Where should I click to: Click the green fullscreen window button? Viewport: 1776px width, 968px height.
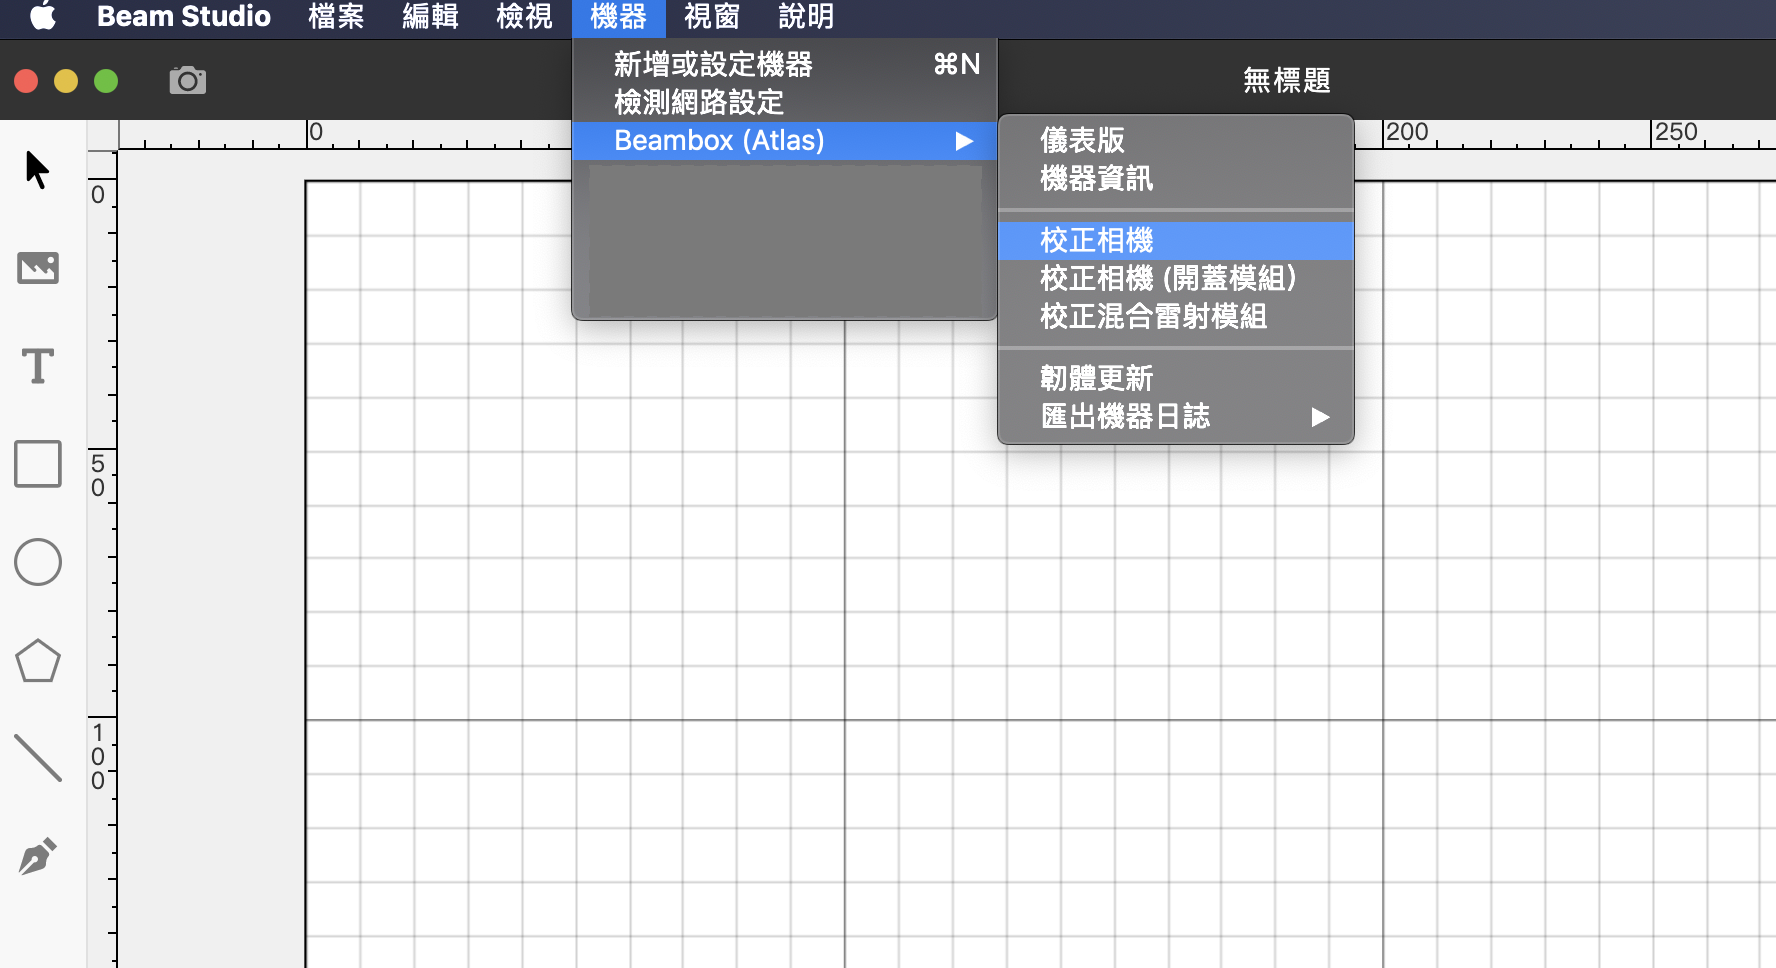click(x=106, y=81)
